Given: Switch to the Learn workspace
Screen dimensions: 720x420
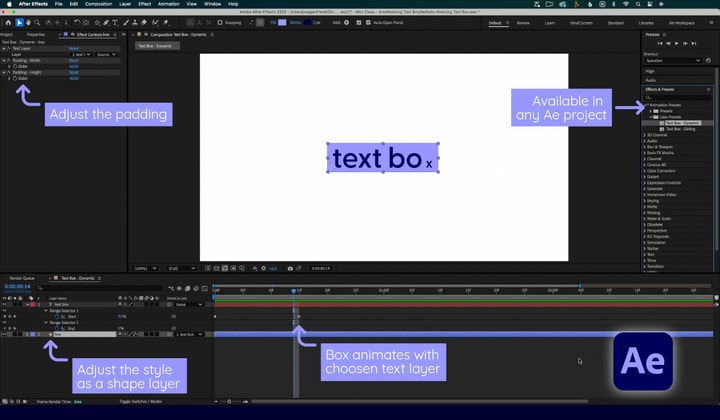Looking at the screenshot, I should (x=550, y=23).
